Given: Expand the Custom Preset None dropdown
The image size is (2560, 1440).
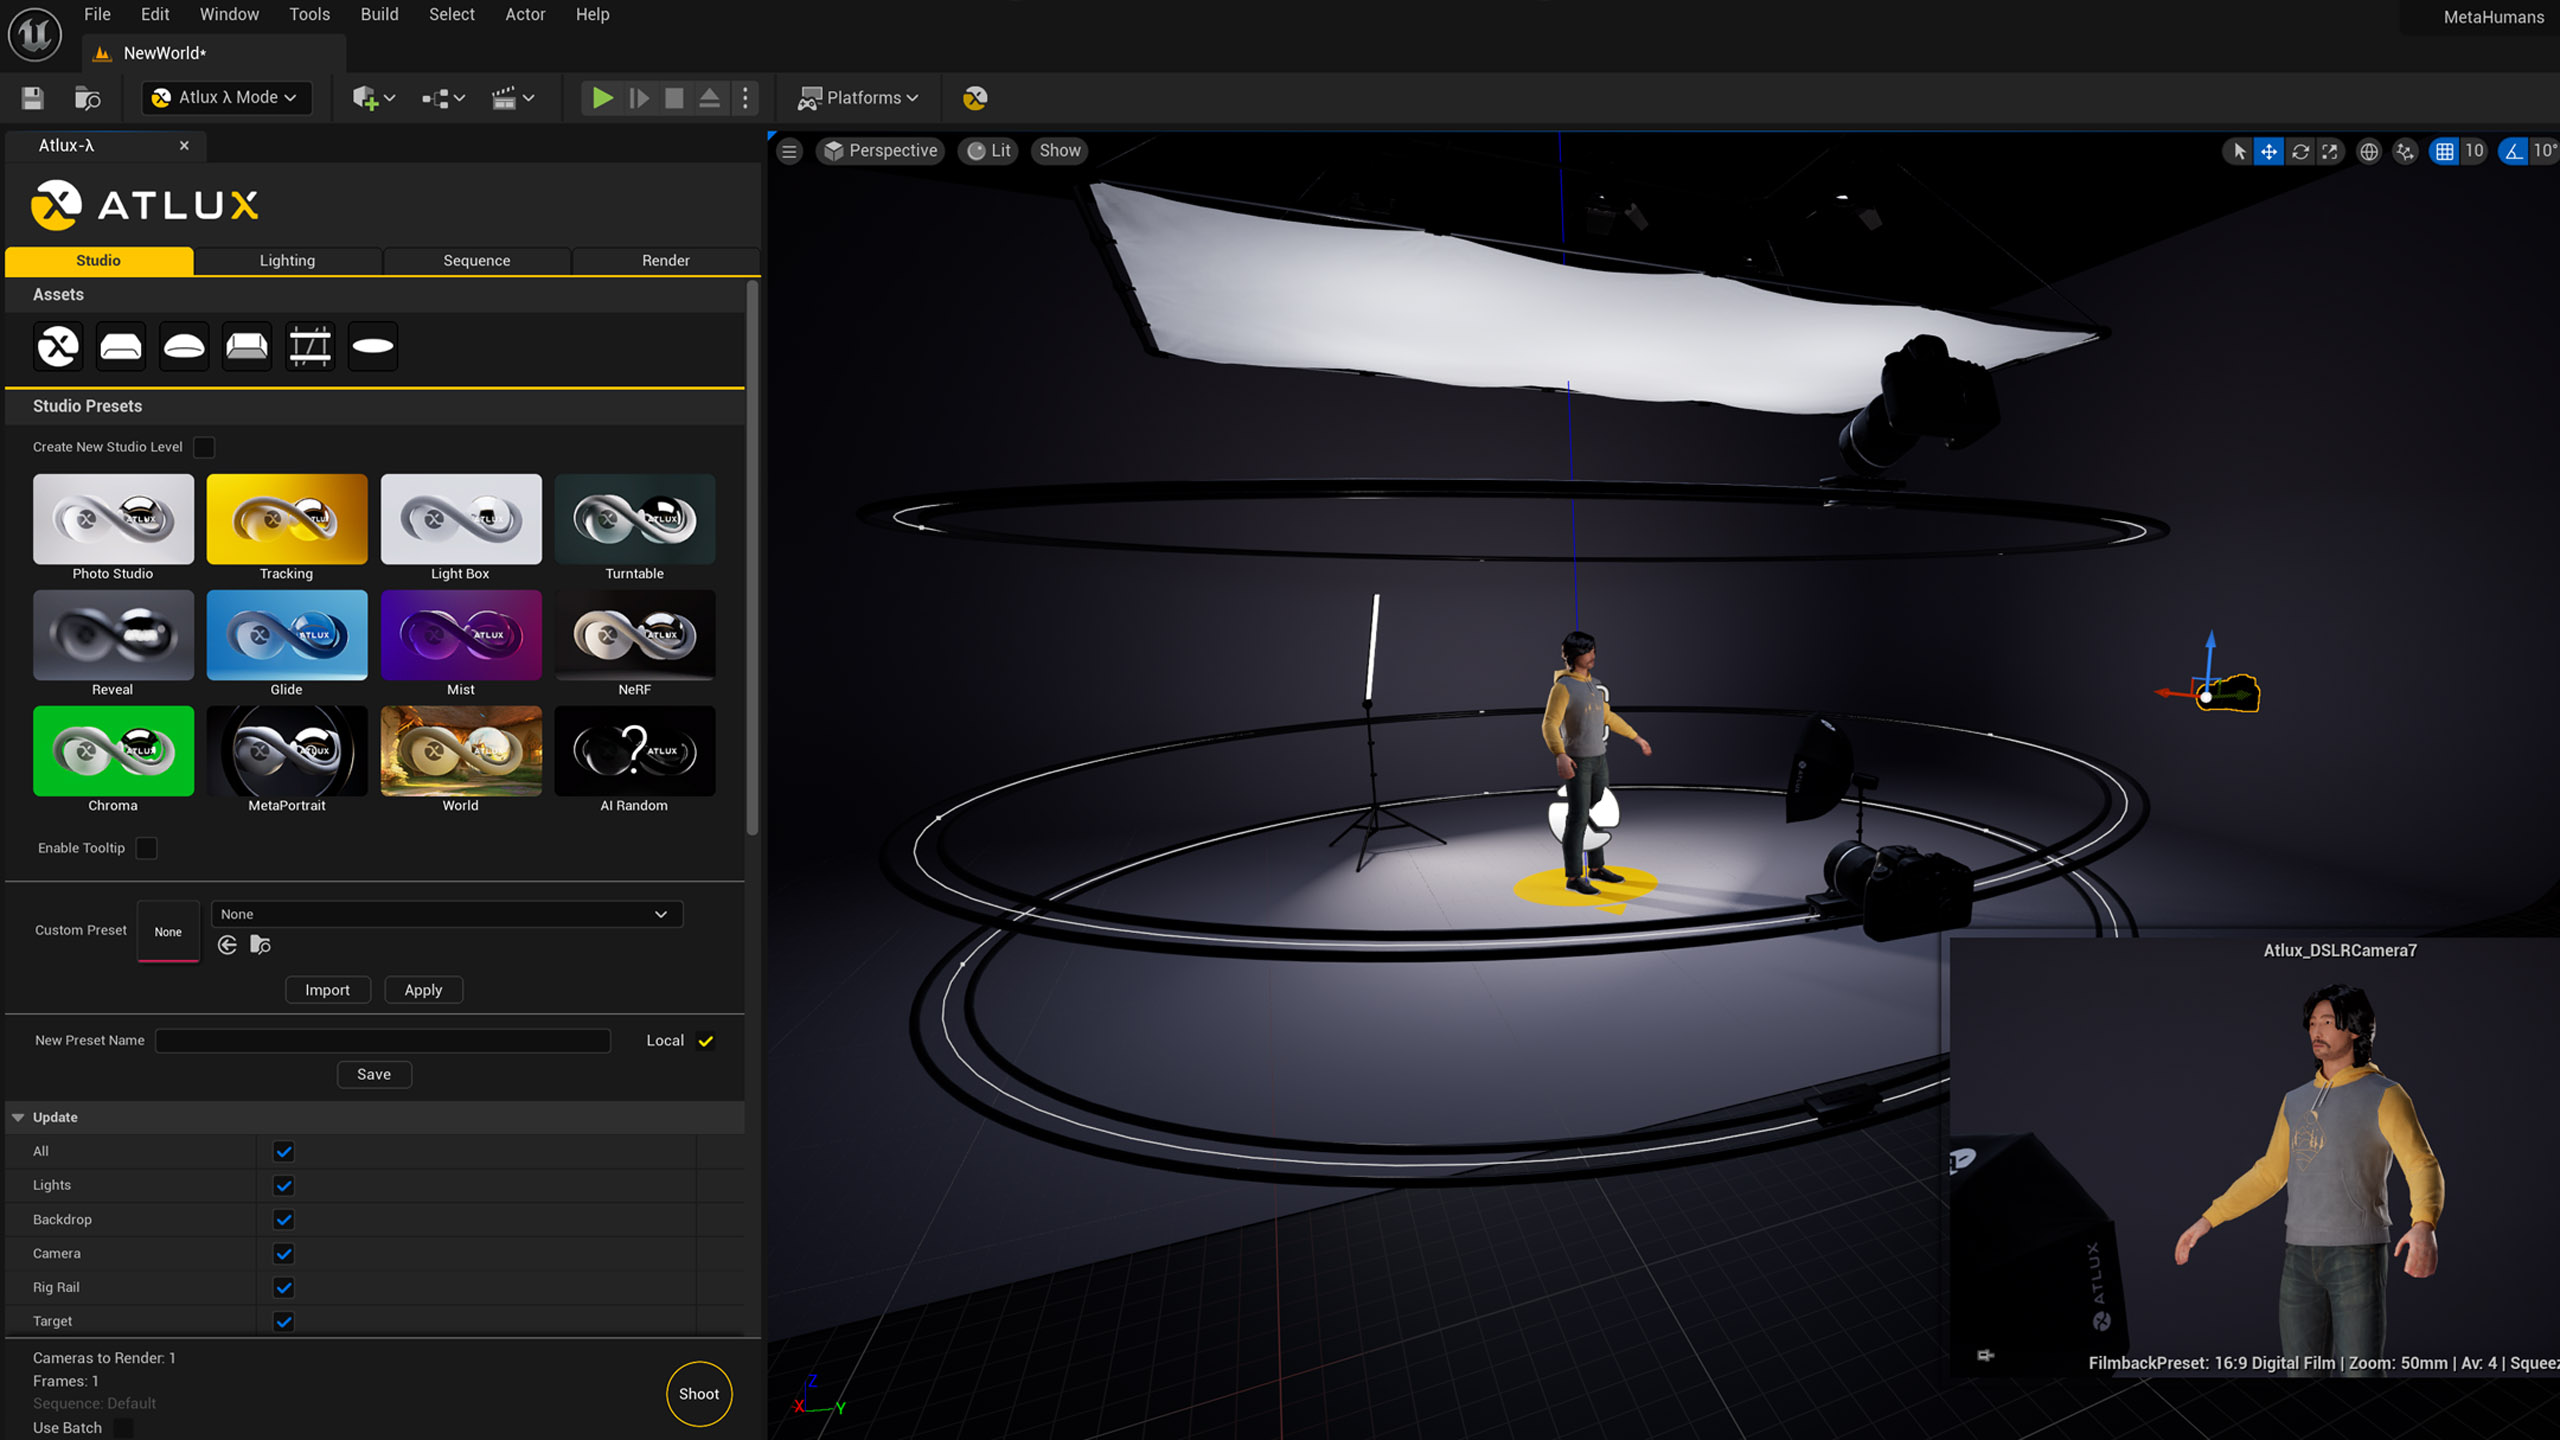Looking at the screenshot, I should tap(446, 914).
